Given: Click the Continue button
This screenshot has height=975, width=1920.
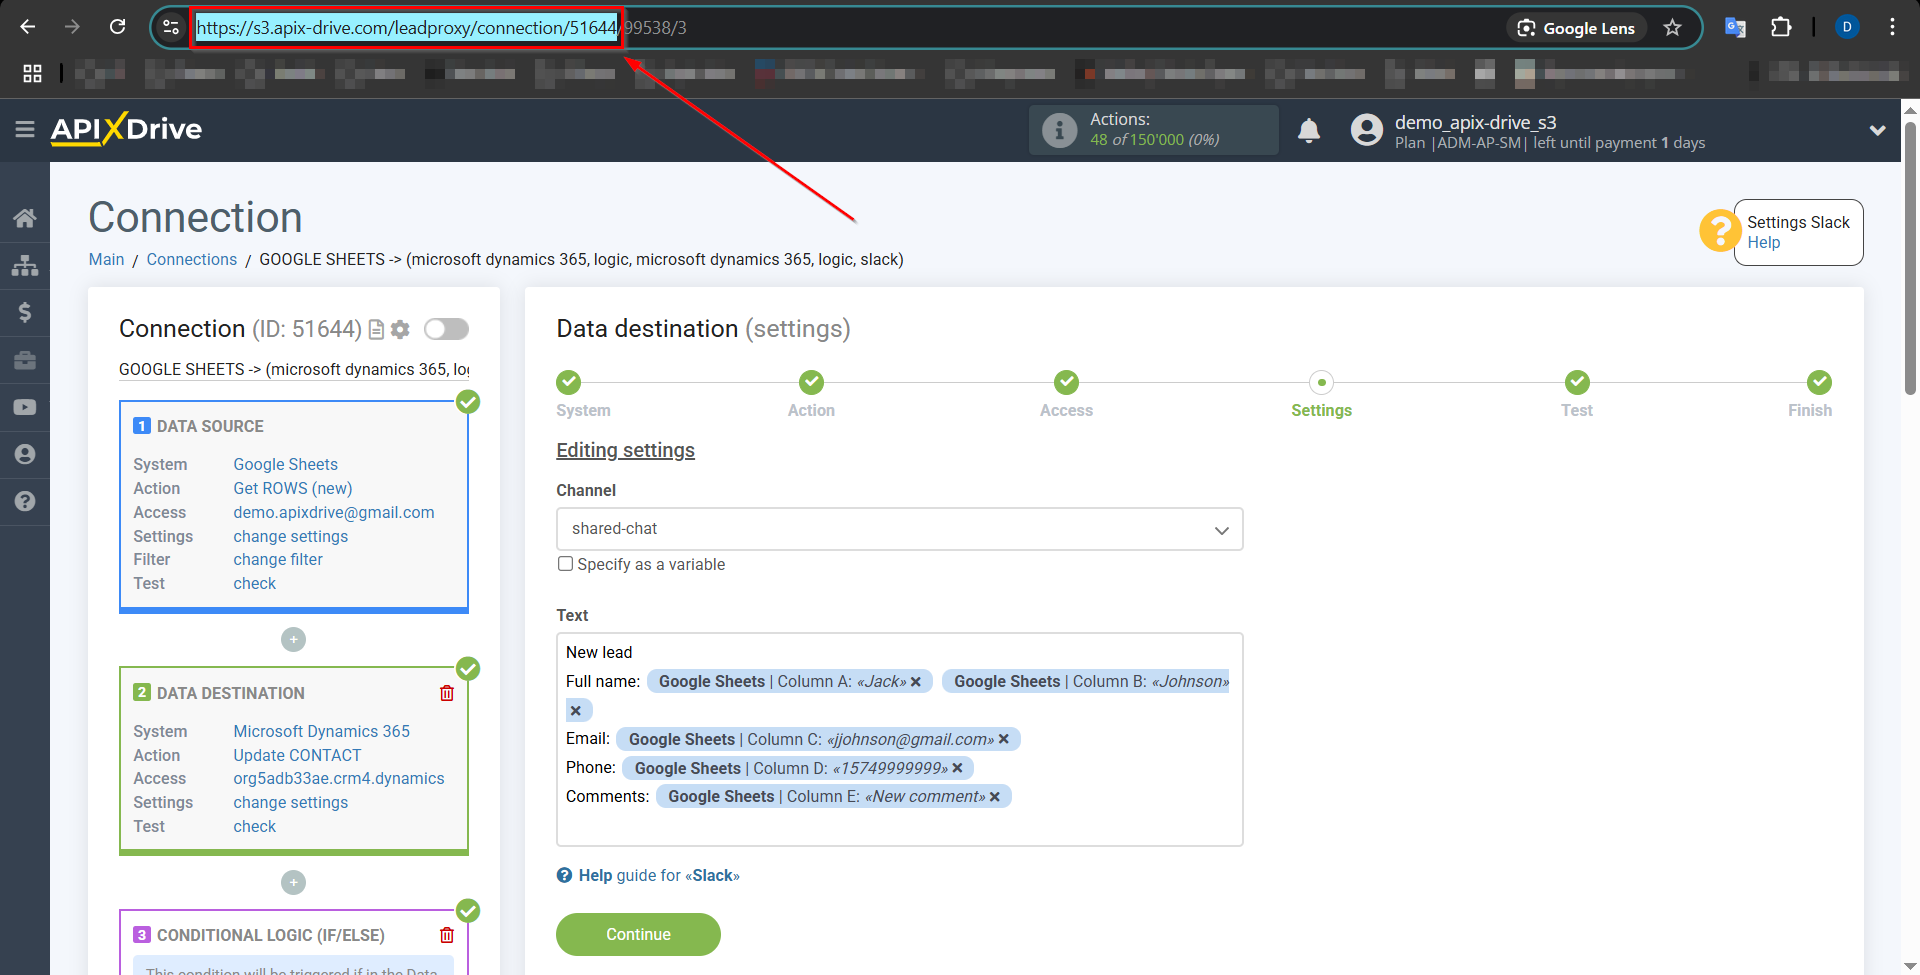Looking at the screenshot, I should [638, 934].
